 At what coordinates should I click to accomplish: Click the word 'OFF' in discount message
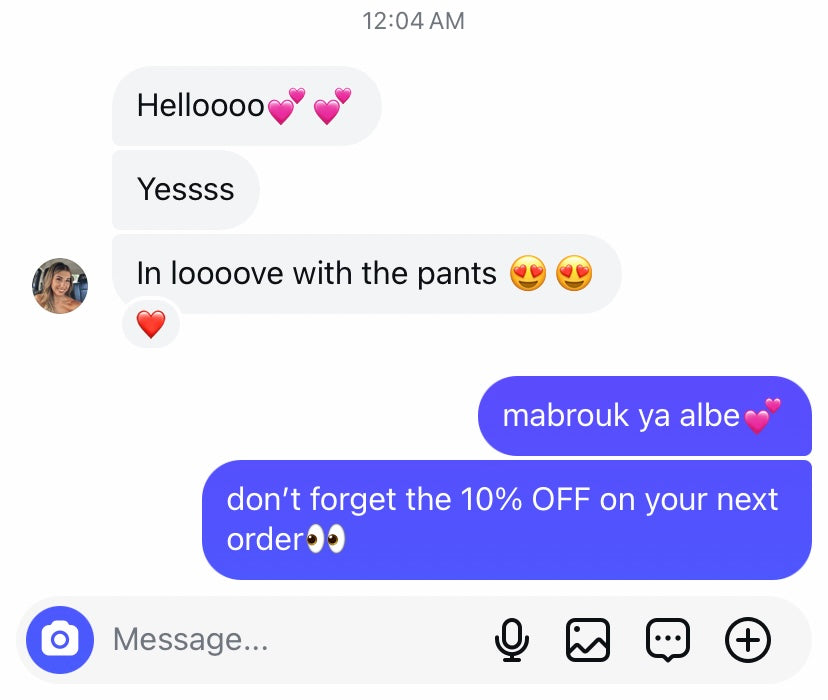(560, 499)
